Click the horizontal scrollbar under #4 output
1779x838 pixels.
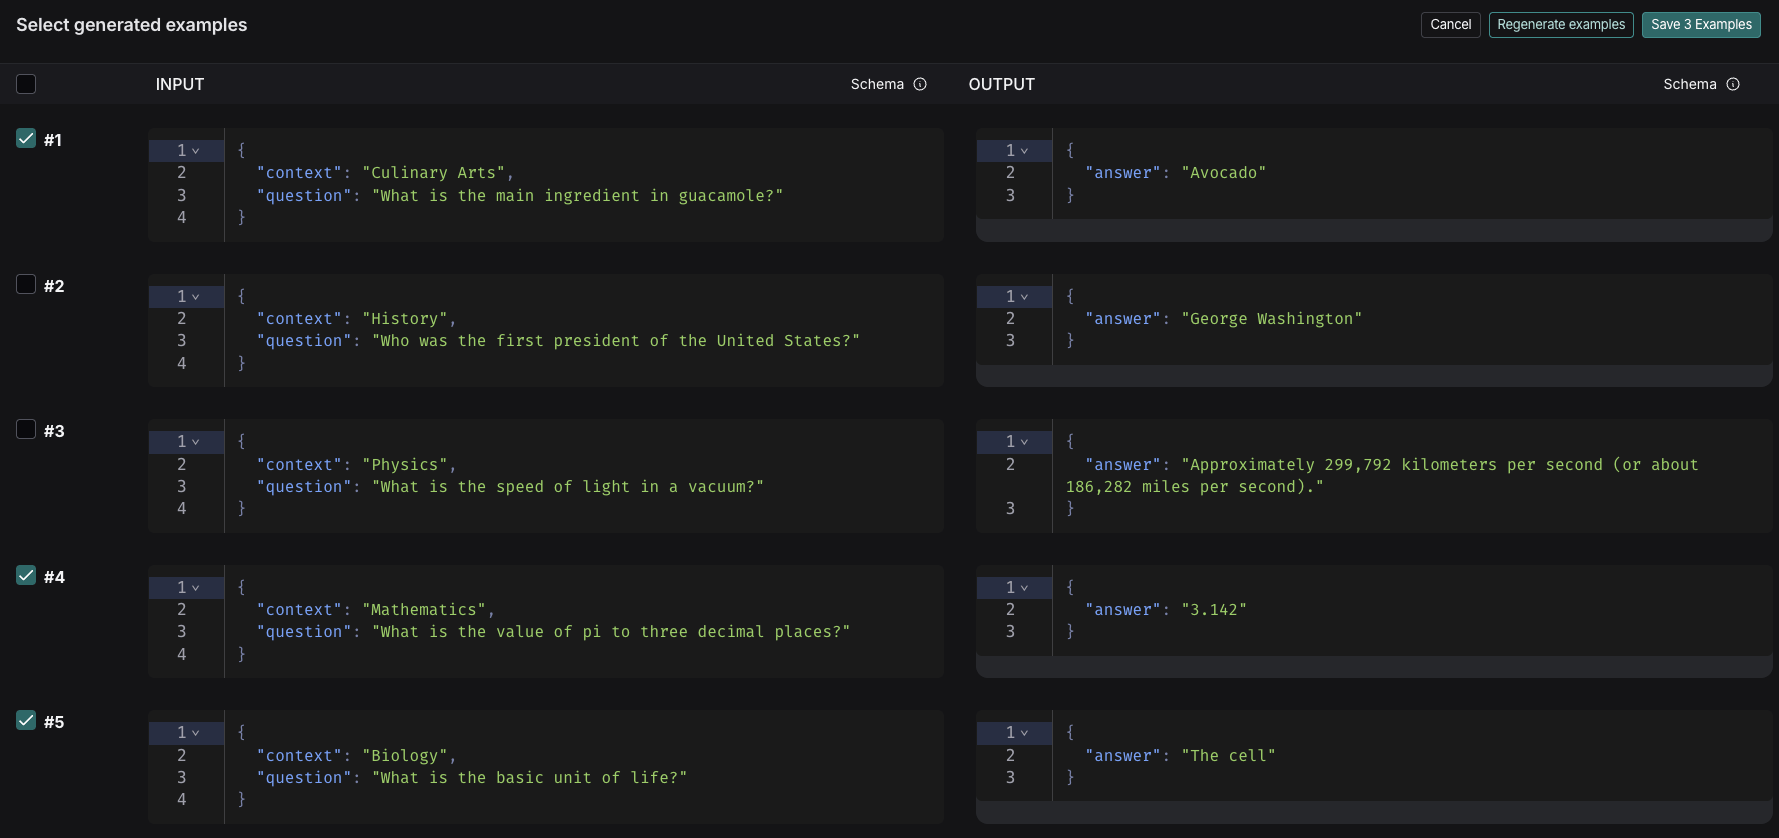tap(1374, 667)
